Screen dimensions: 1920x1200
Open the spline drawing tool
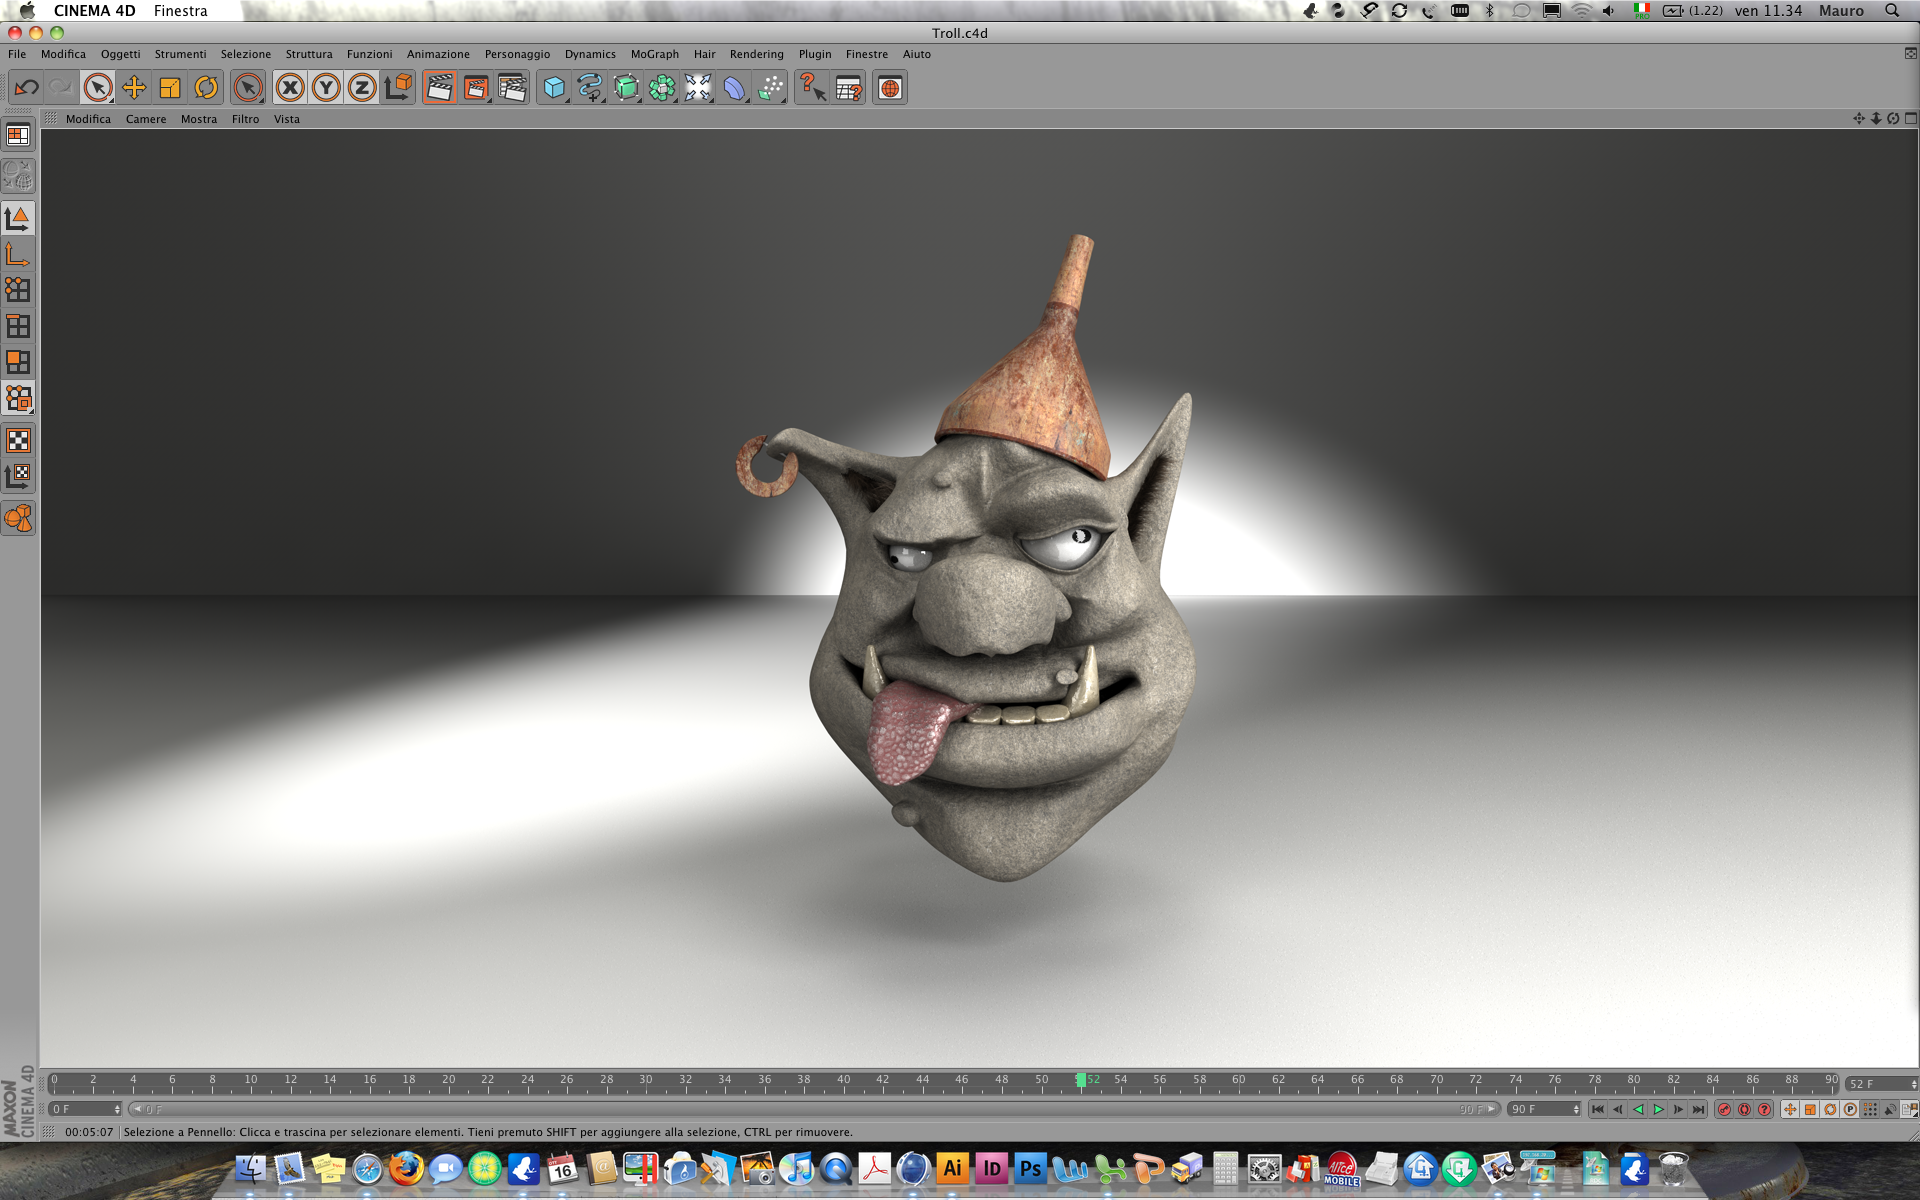[x=590, y=88]
